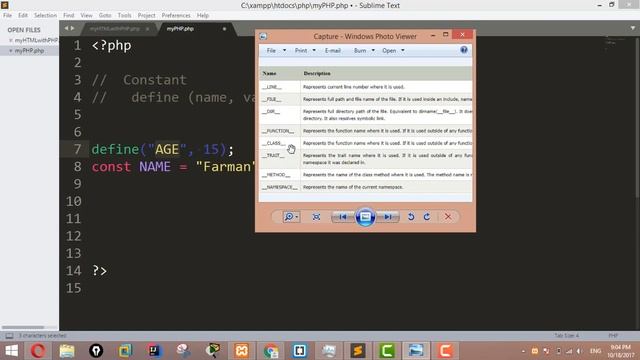Go to next image in Photo Viewer

click(388, 217)
